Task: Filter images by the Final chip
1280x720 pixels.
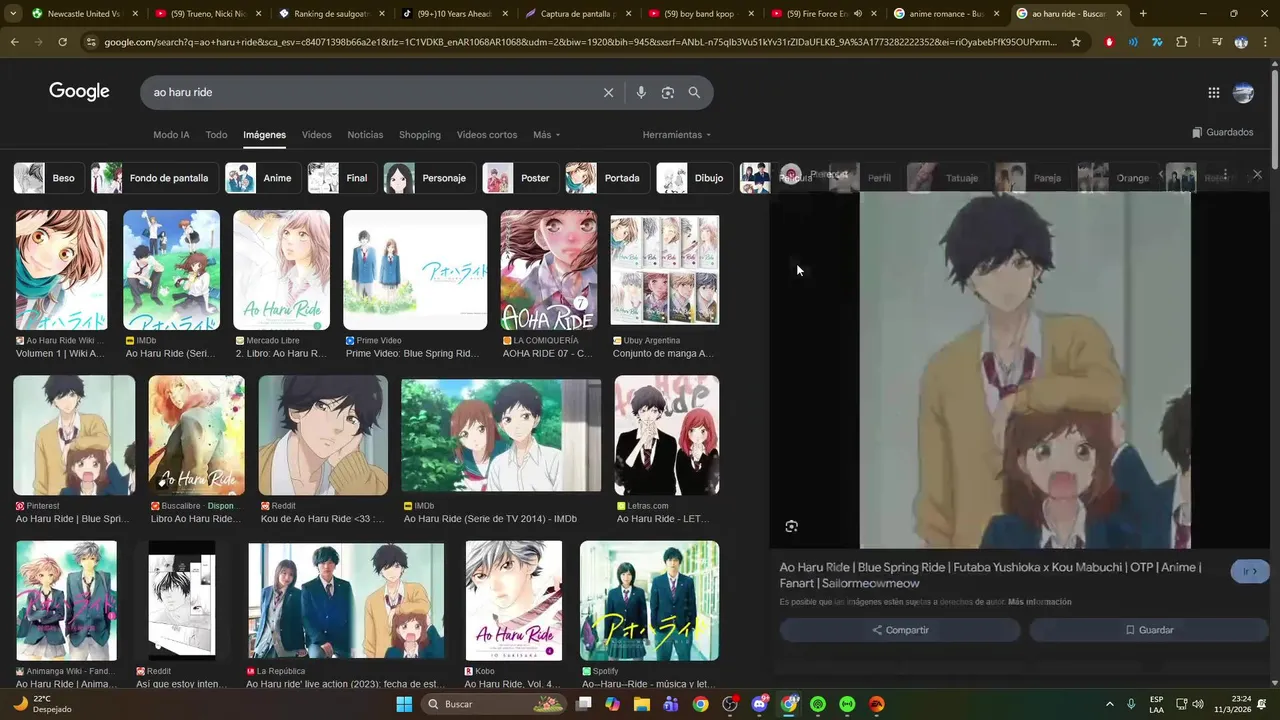Action: pos(342,178)
